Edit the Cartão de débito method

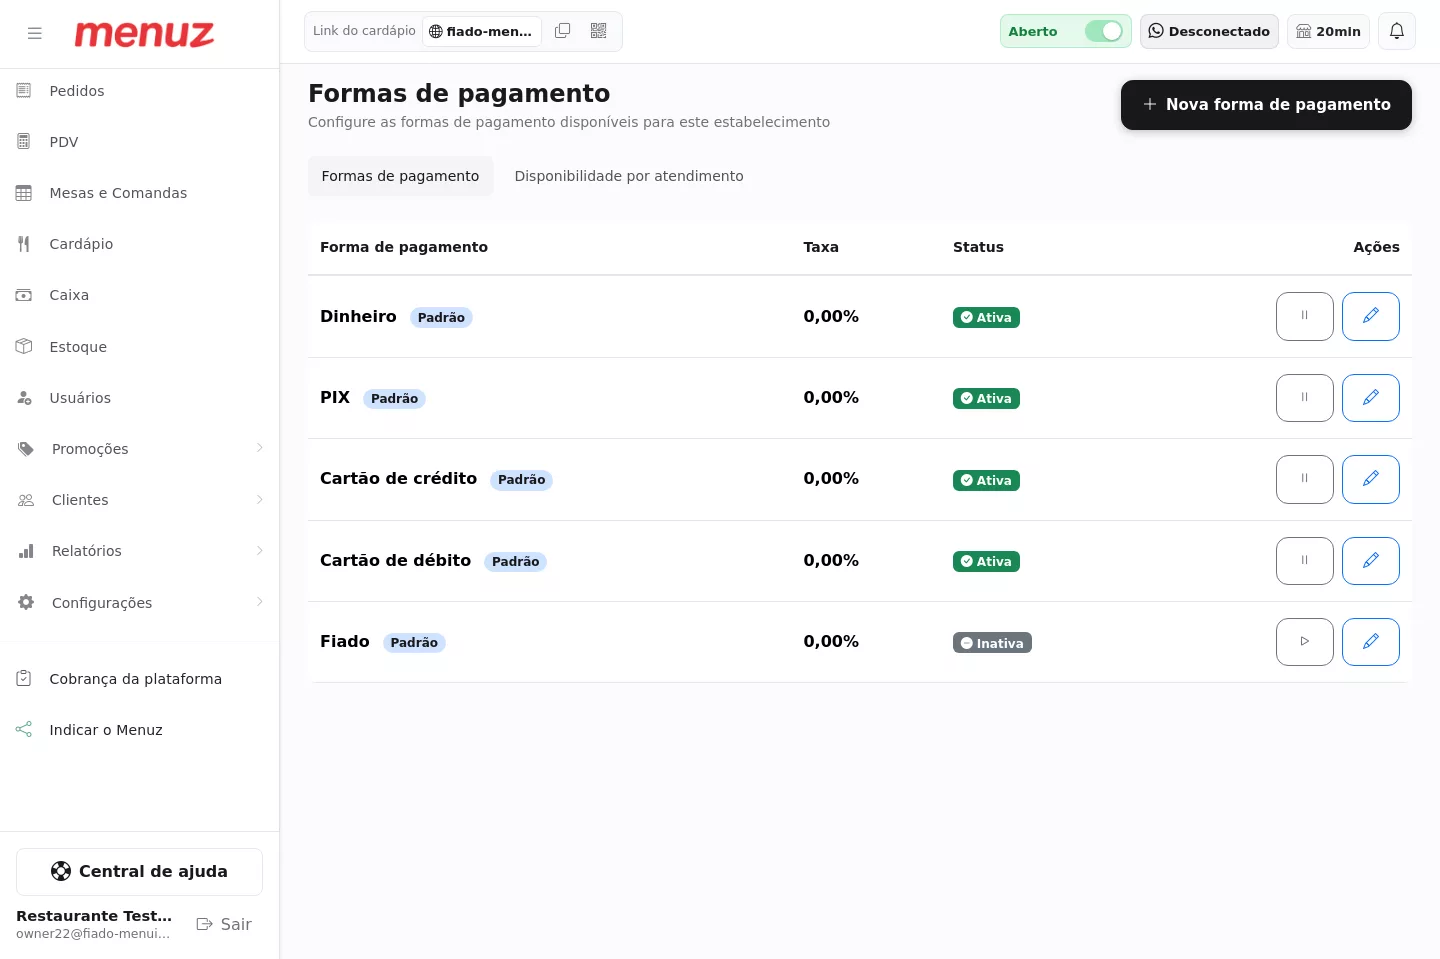[1370, 561]
